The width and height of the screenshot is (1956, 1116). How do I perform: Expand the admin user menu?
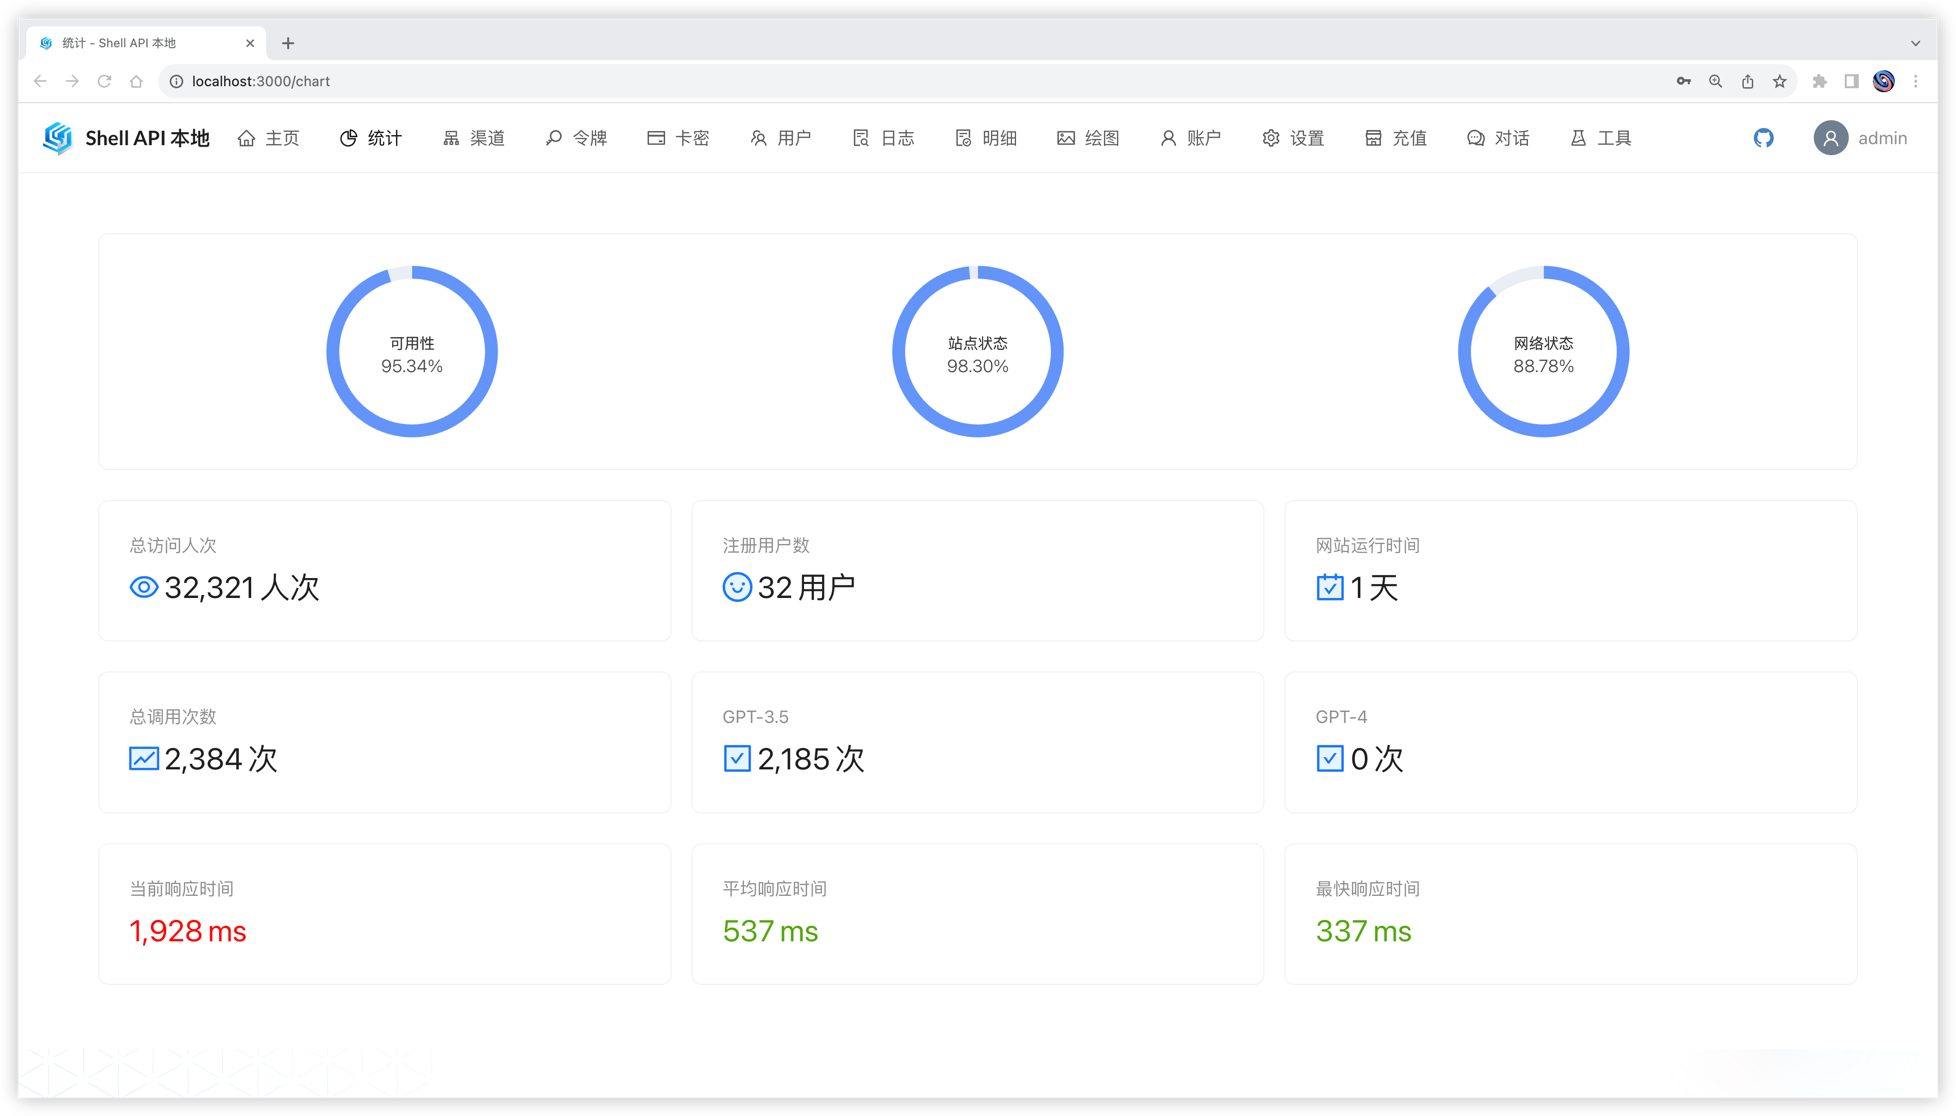coord(1861,138)
